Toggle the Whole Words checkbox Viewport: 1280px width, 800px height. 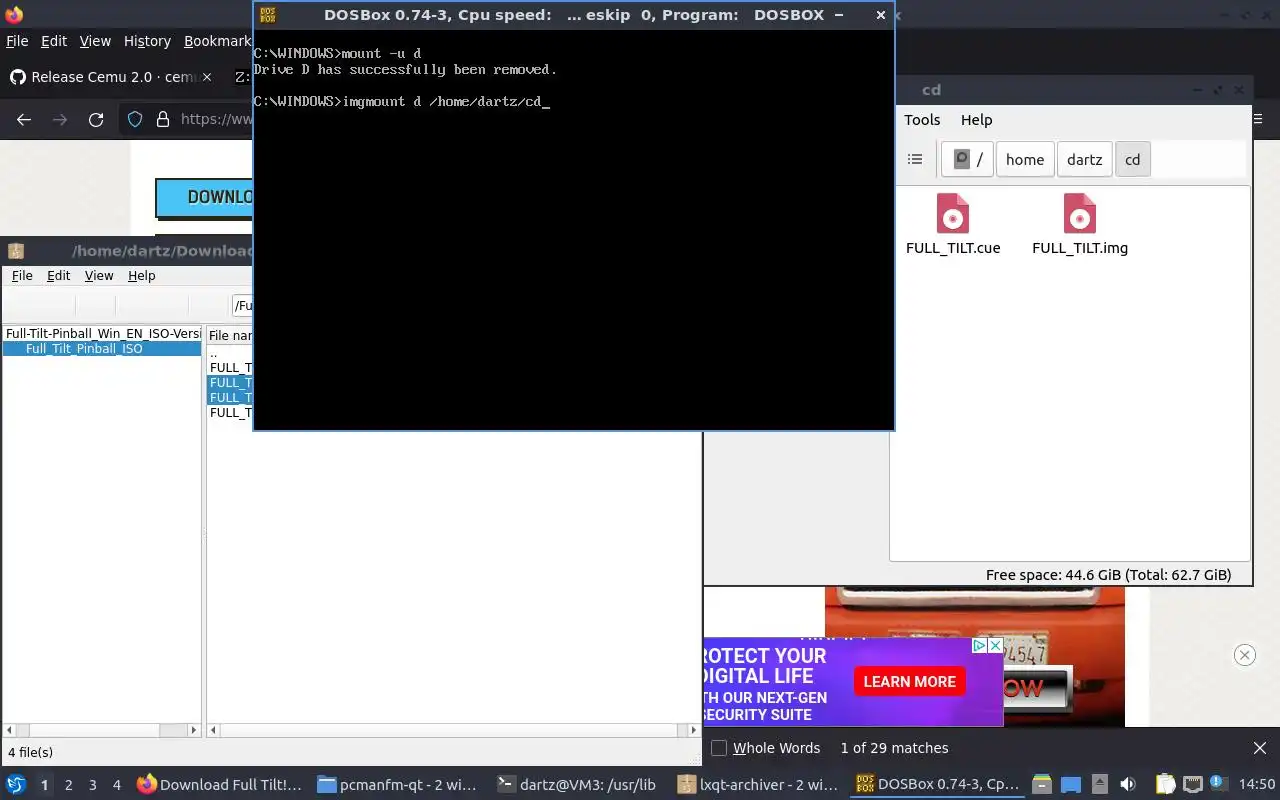(719, 748)
